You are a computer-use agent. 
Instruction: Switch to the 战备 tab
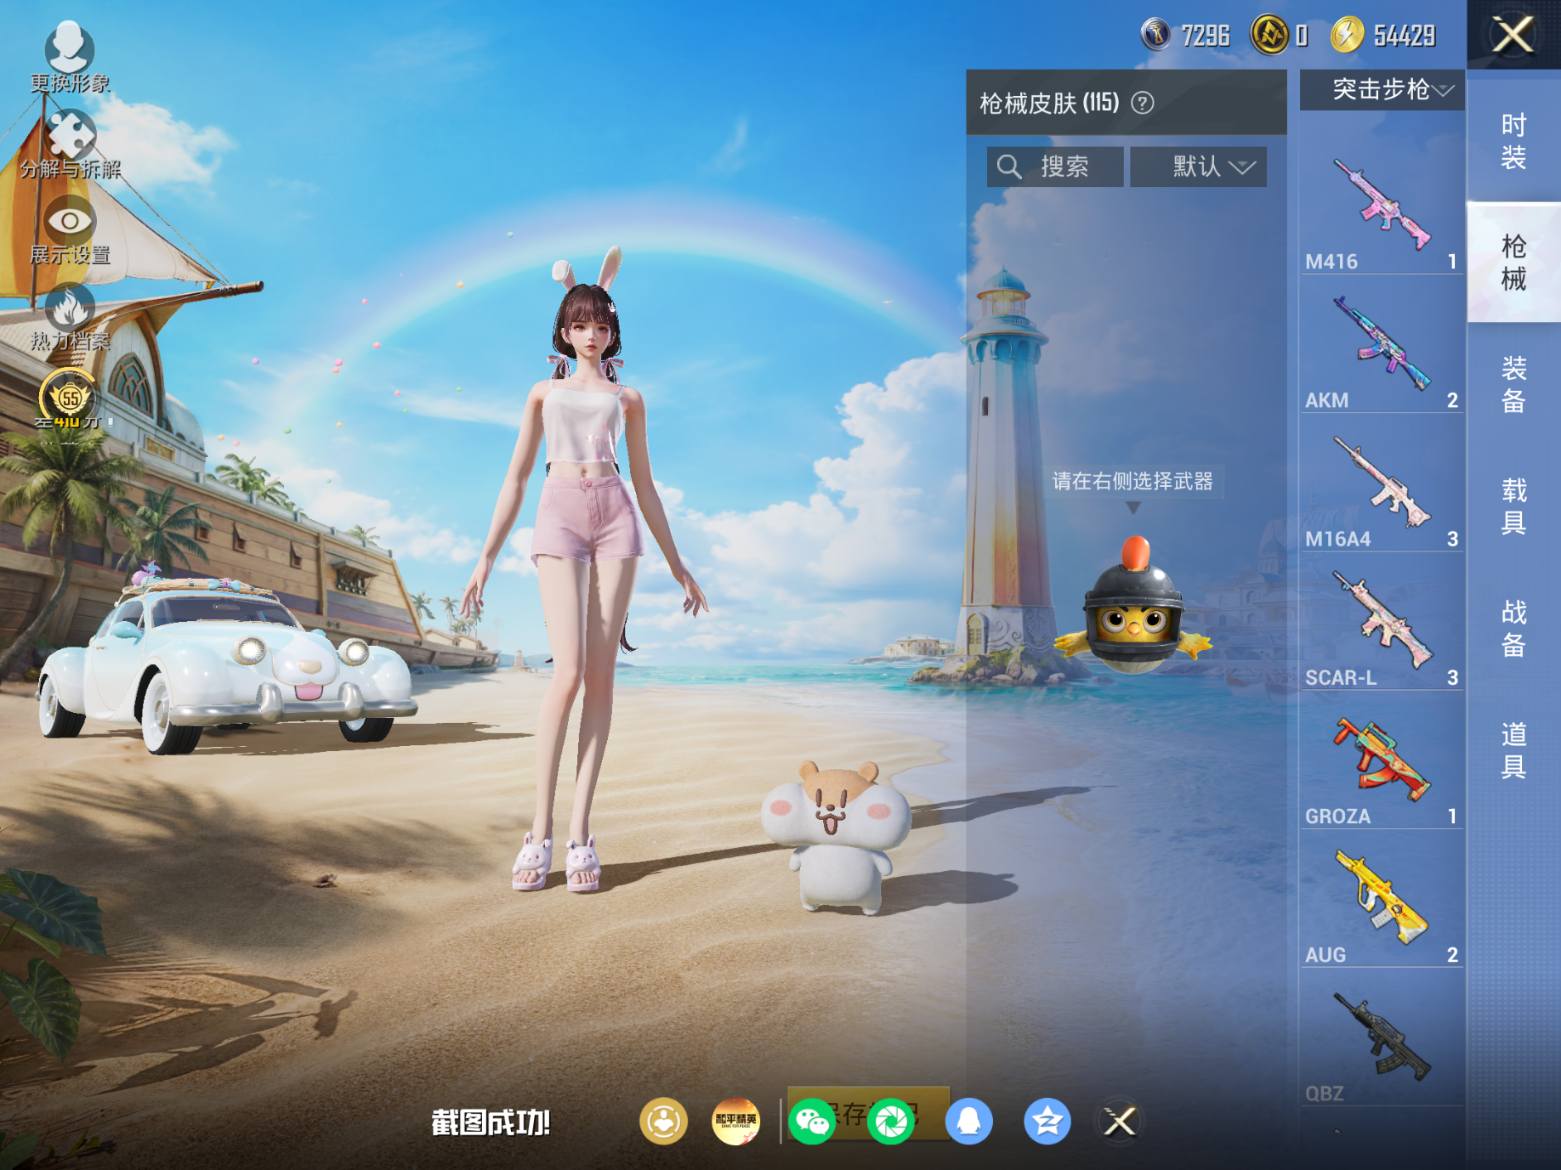(x=1513, y=628)
